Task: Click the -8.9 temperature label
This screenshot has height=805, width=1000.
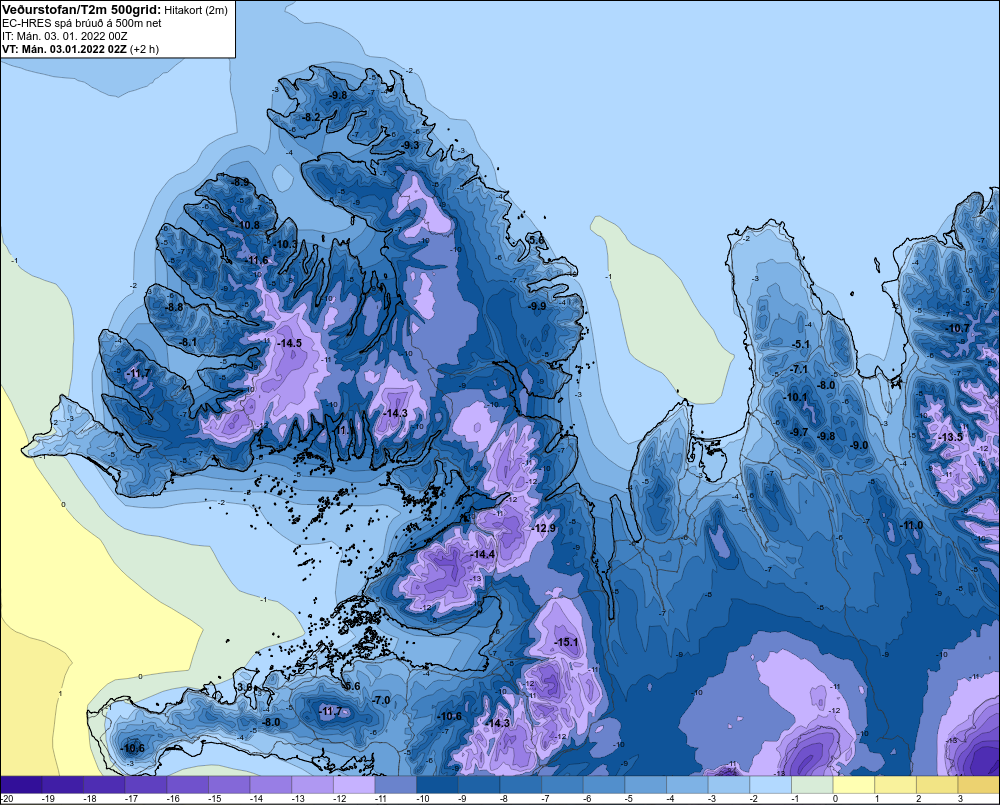Action: point(240,182)
